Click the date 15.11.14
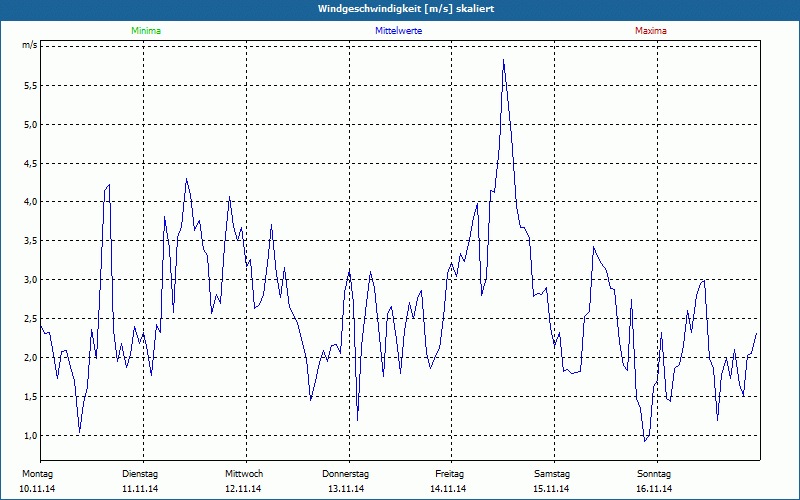The width and height of the screenshot is (800, 500). pyautogui.click(x=551, y=489)
